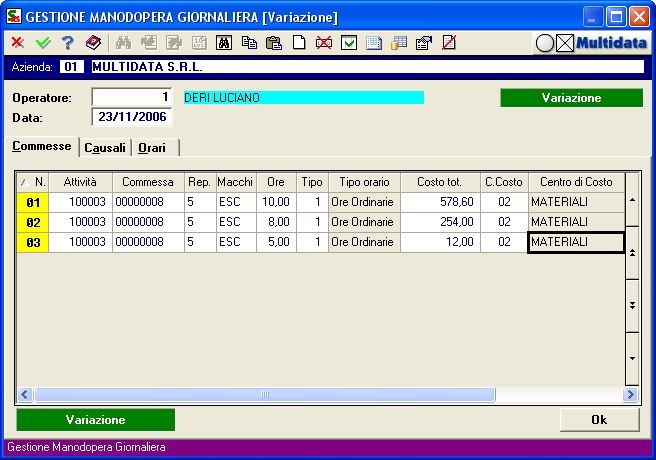Click the Data field showing 23/11/2006
The image size is (656, 460).
(132, 117)
